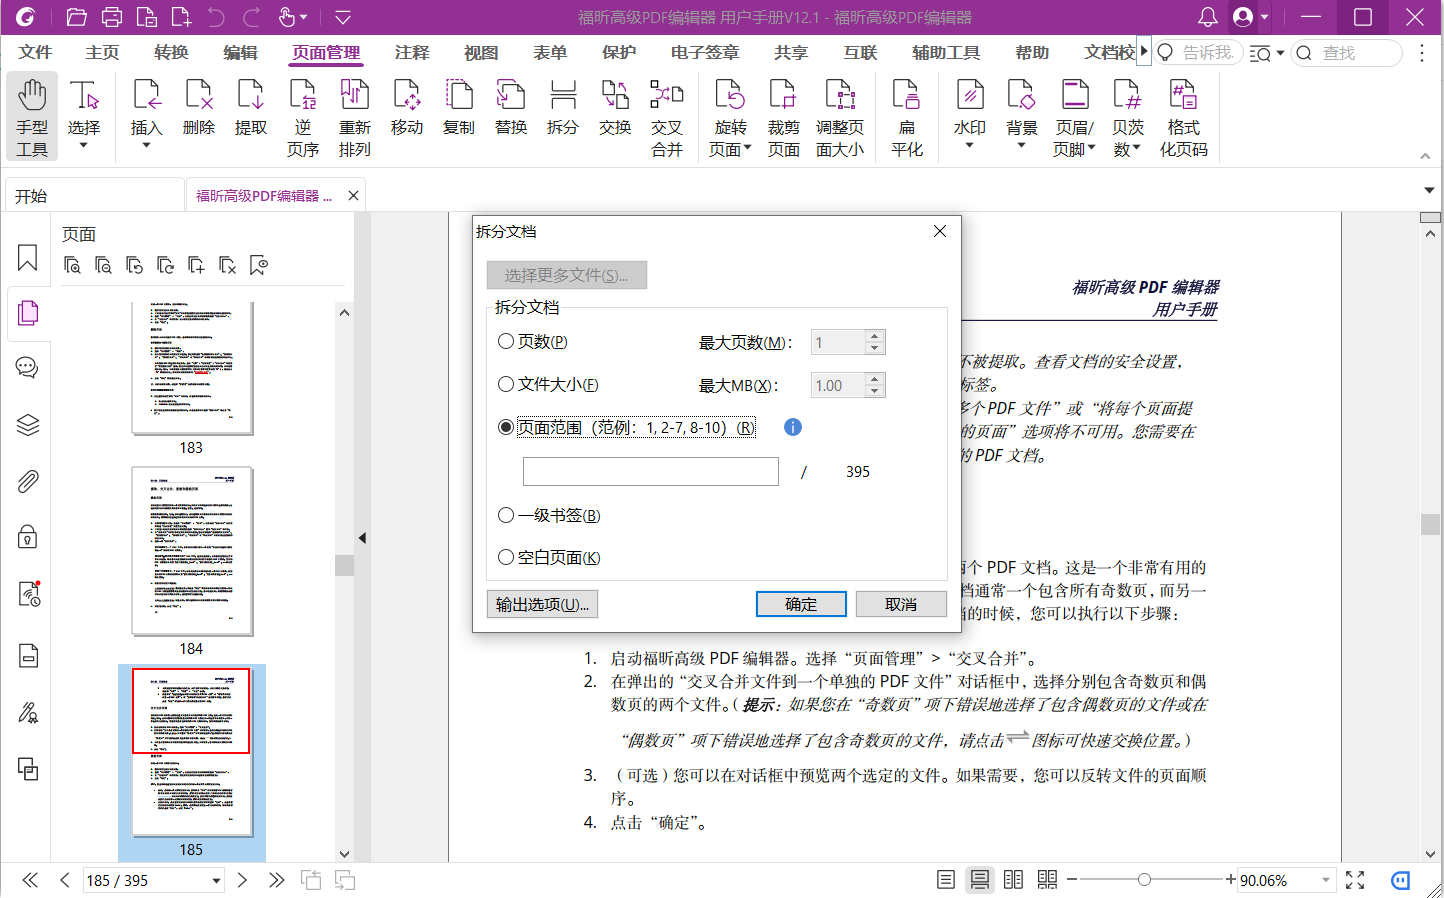Click the notification bell icon
Image resolution: width=1444 pixels, height=898 pixels.
point(1208,17)
